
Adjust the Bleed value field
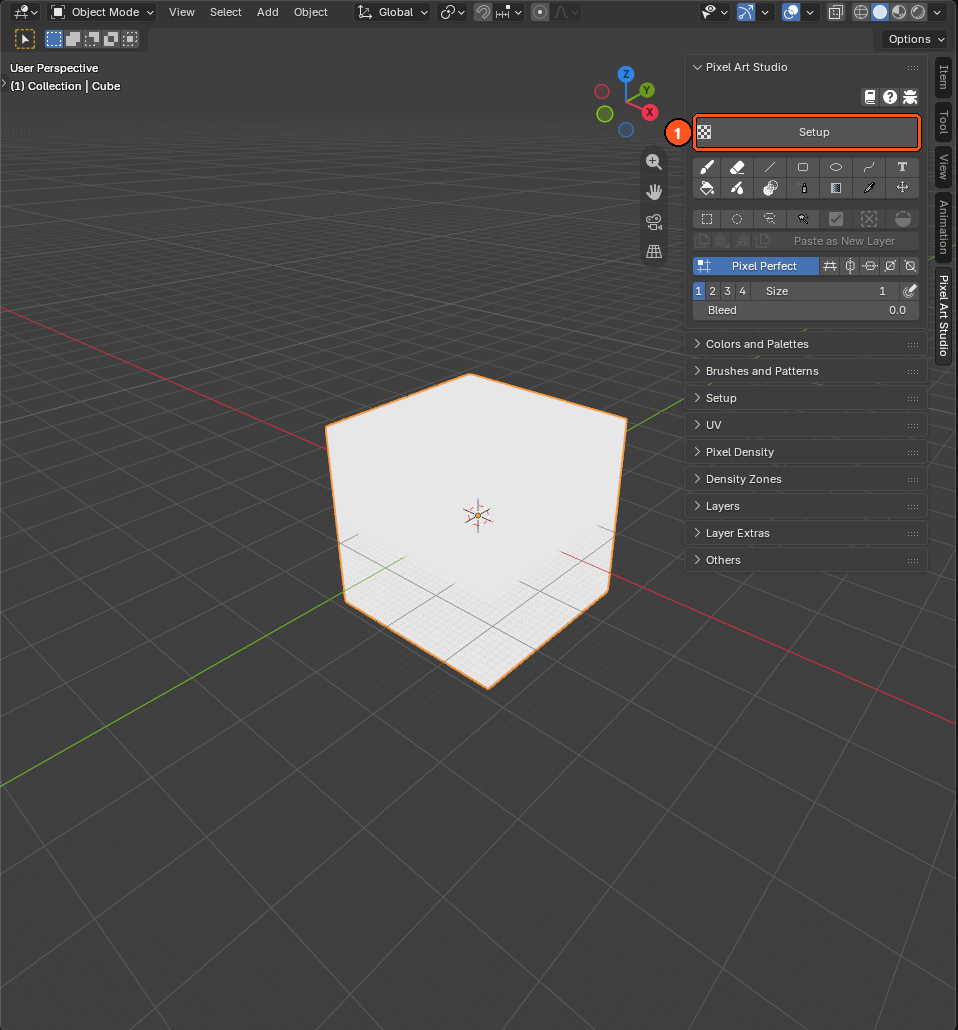806,310
